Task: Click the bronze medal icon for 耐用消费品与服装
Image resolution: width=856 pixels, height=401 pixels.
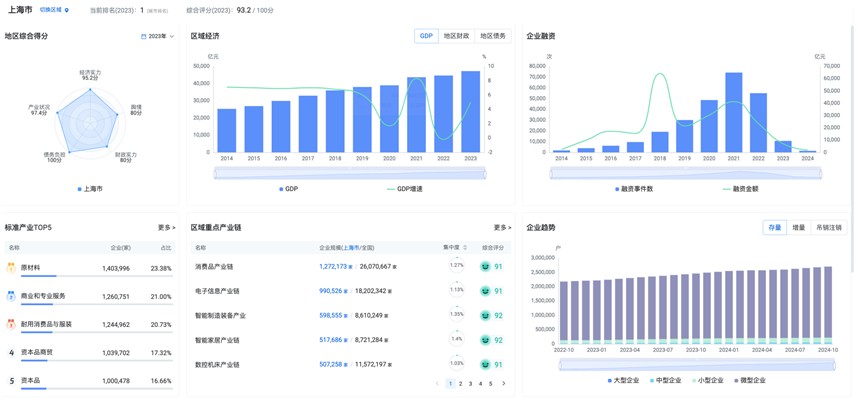Action: point(11,324)
